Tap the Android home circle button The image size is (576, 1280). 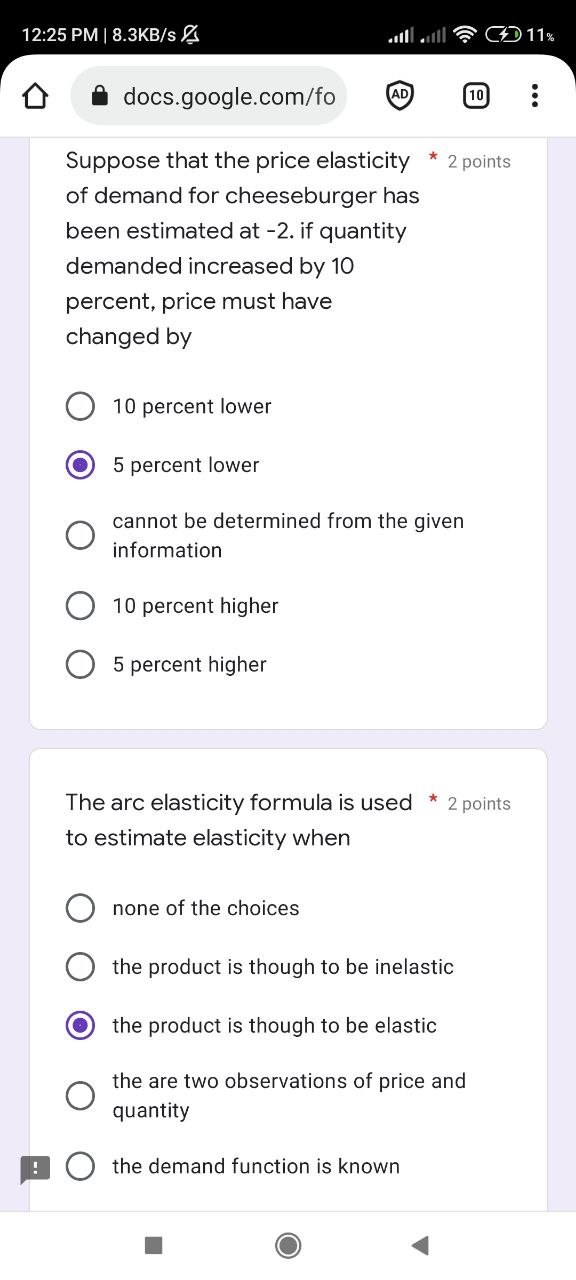click(288, 1245)
